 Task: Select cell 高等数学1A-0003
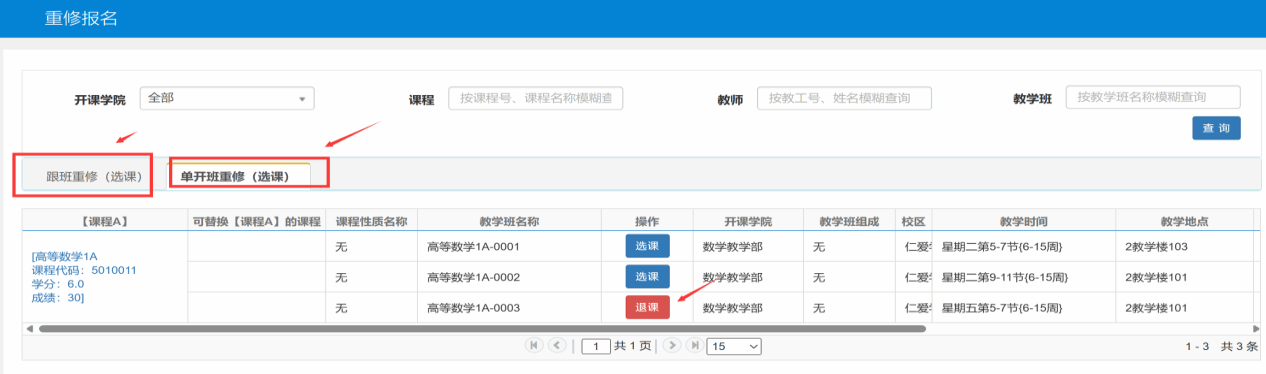509,307
